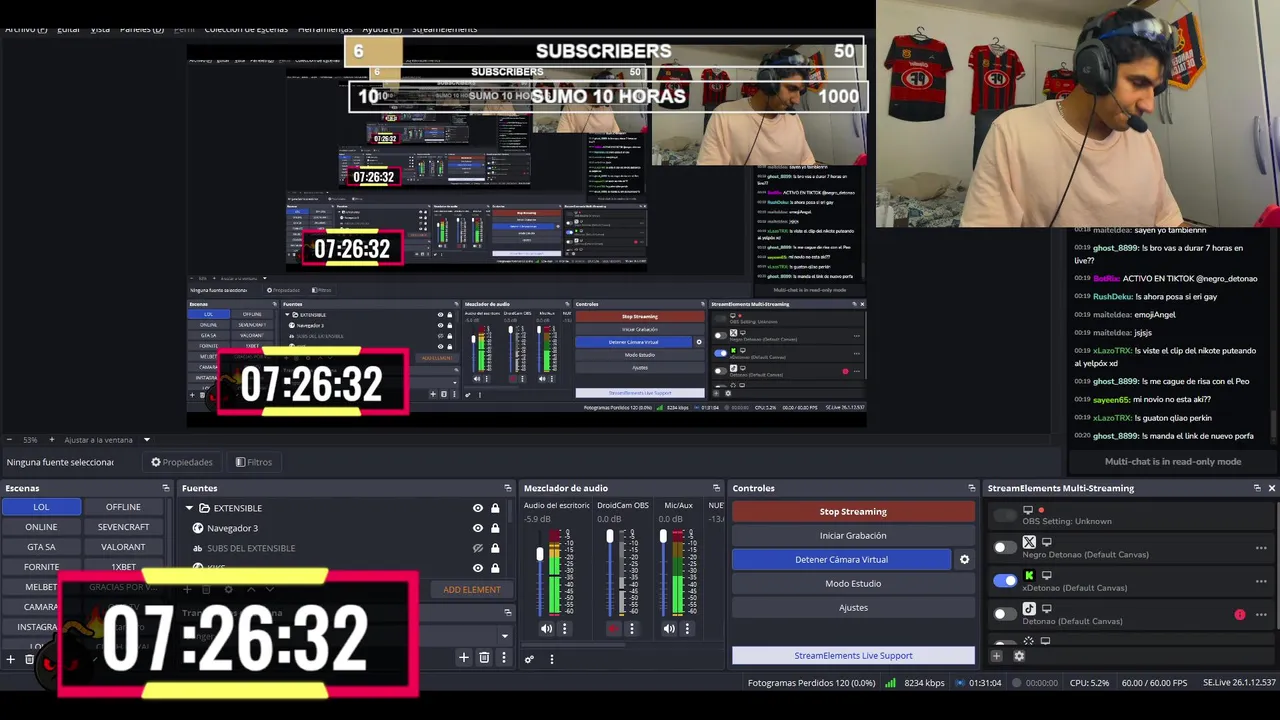Mute Audio del escritorio

point(546,629)
